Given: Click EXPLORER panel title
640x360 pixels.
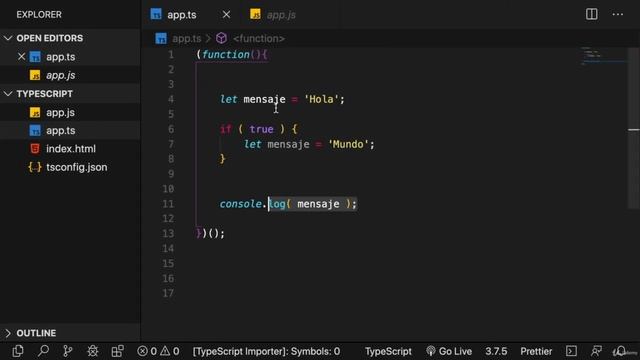Looking at the screenshot, I should [x=39, y=15].
